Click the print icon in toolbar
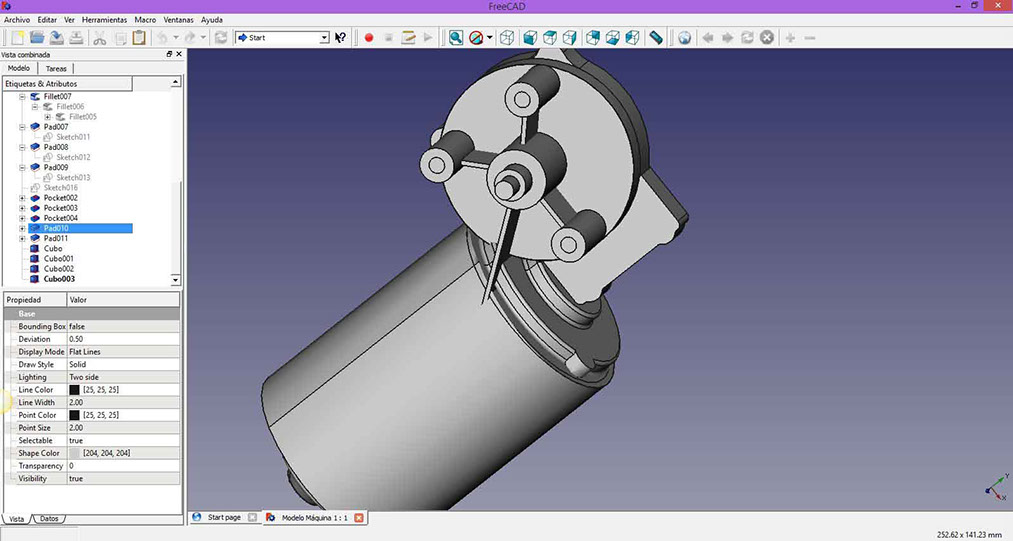The height and width of the screenshot is (541, 1013). click(x=76, y=37)
